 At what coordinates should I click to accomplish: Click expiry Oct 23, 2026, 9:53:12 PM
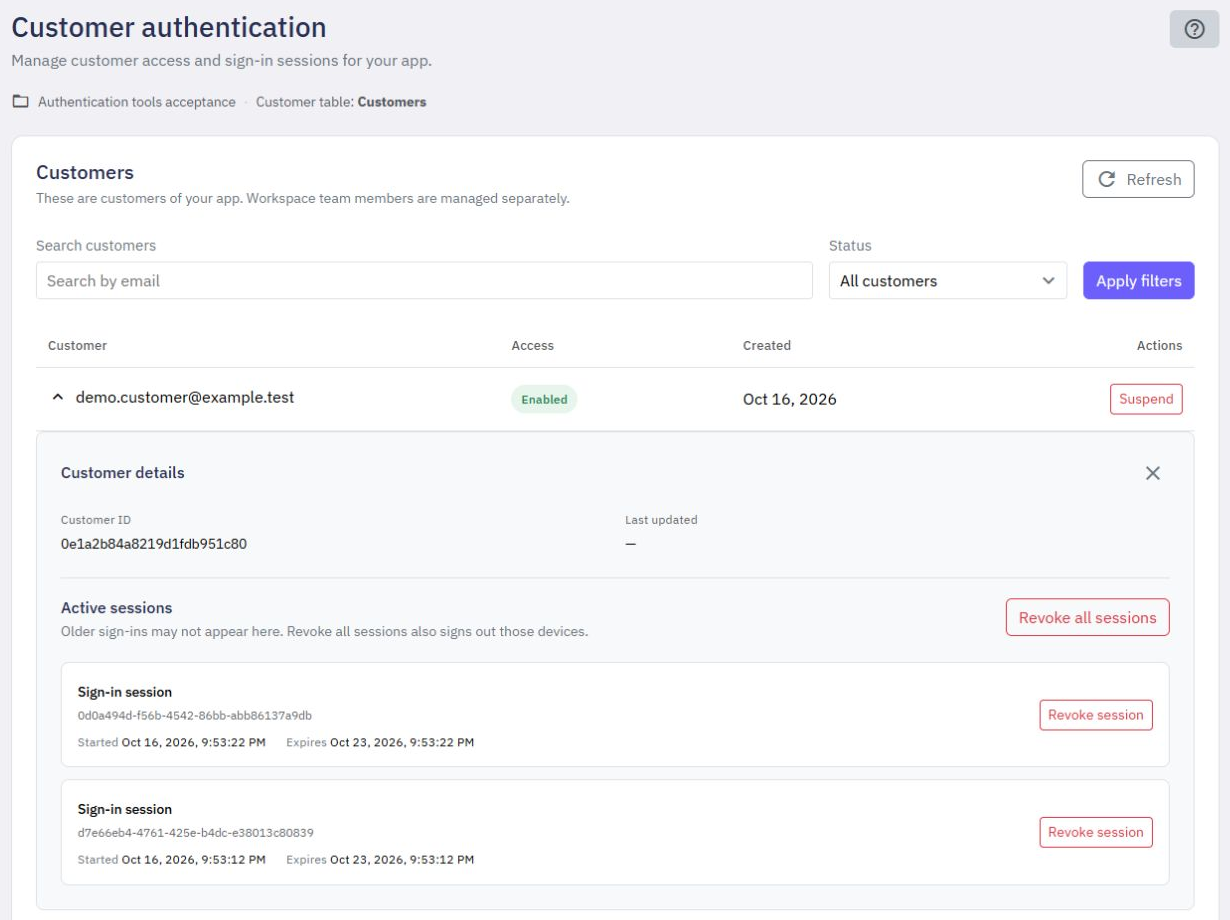coord(402,860)
